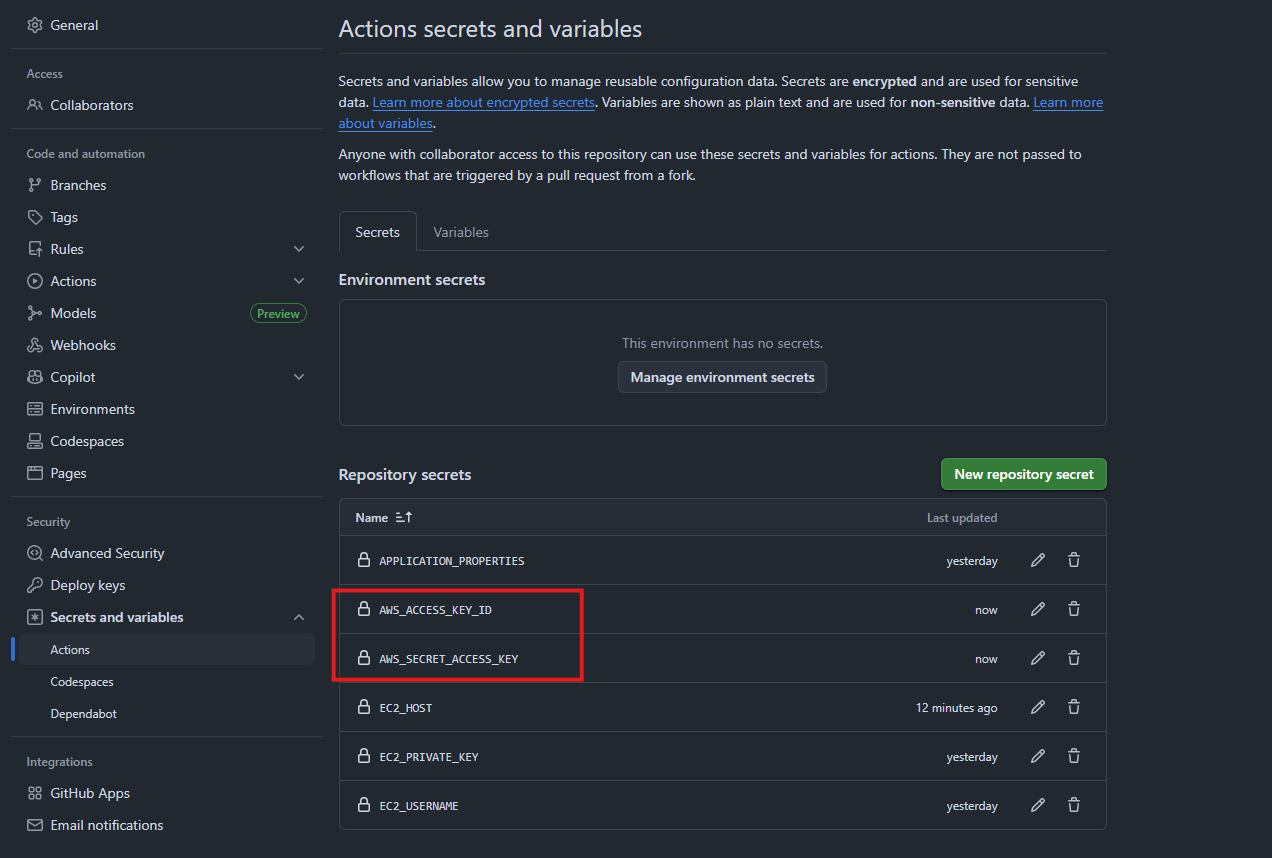Click the New repository secret button
Viewport: 1272px width, 858px height.
point(1023,474)
